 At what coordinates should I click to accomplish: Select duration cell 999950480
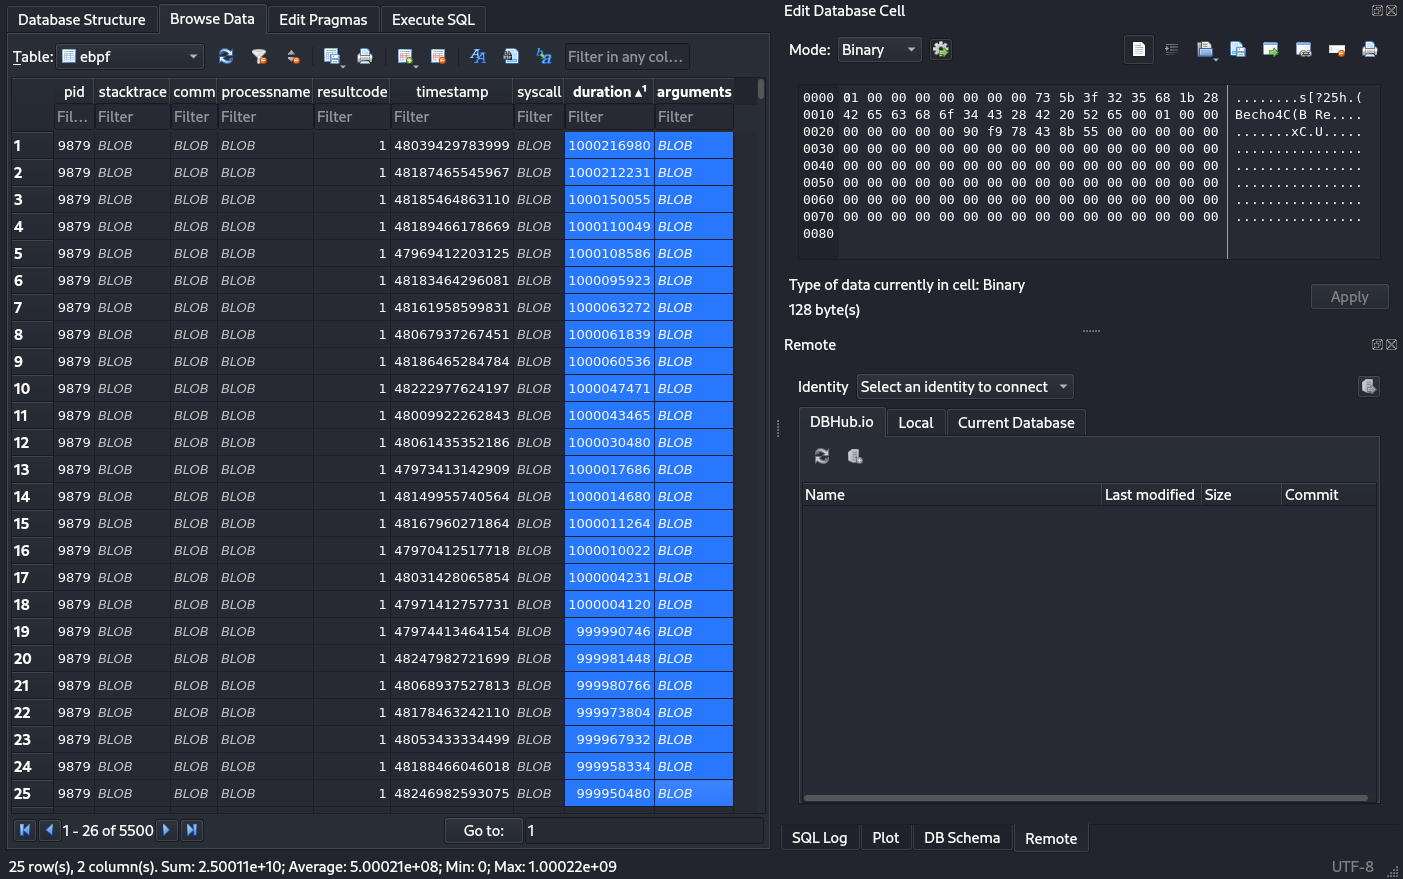coord(609,793)
